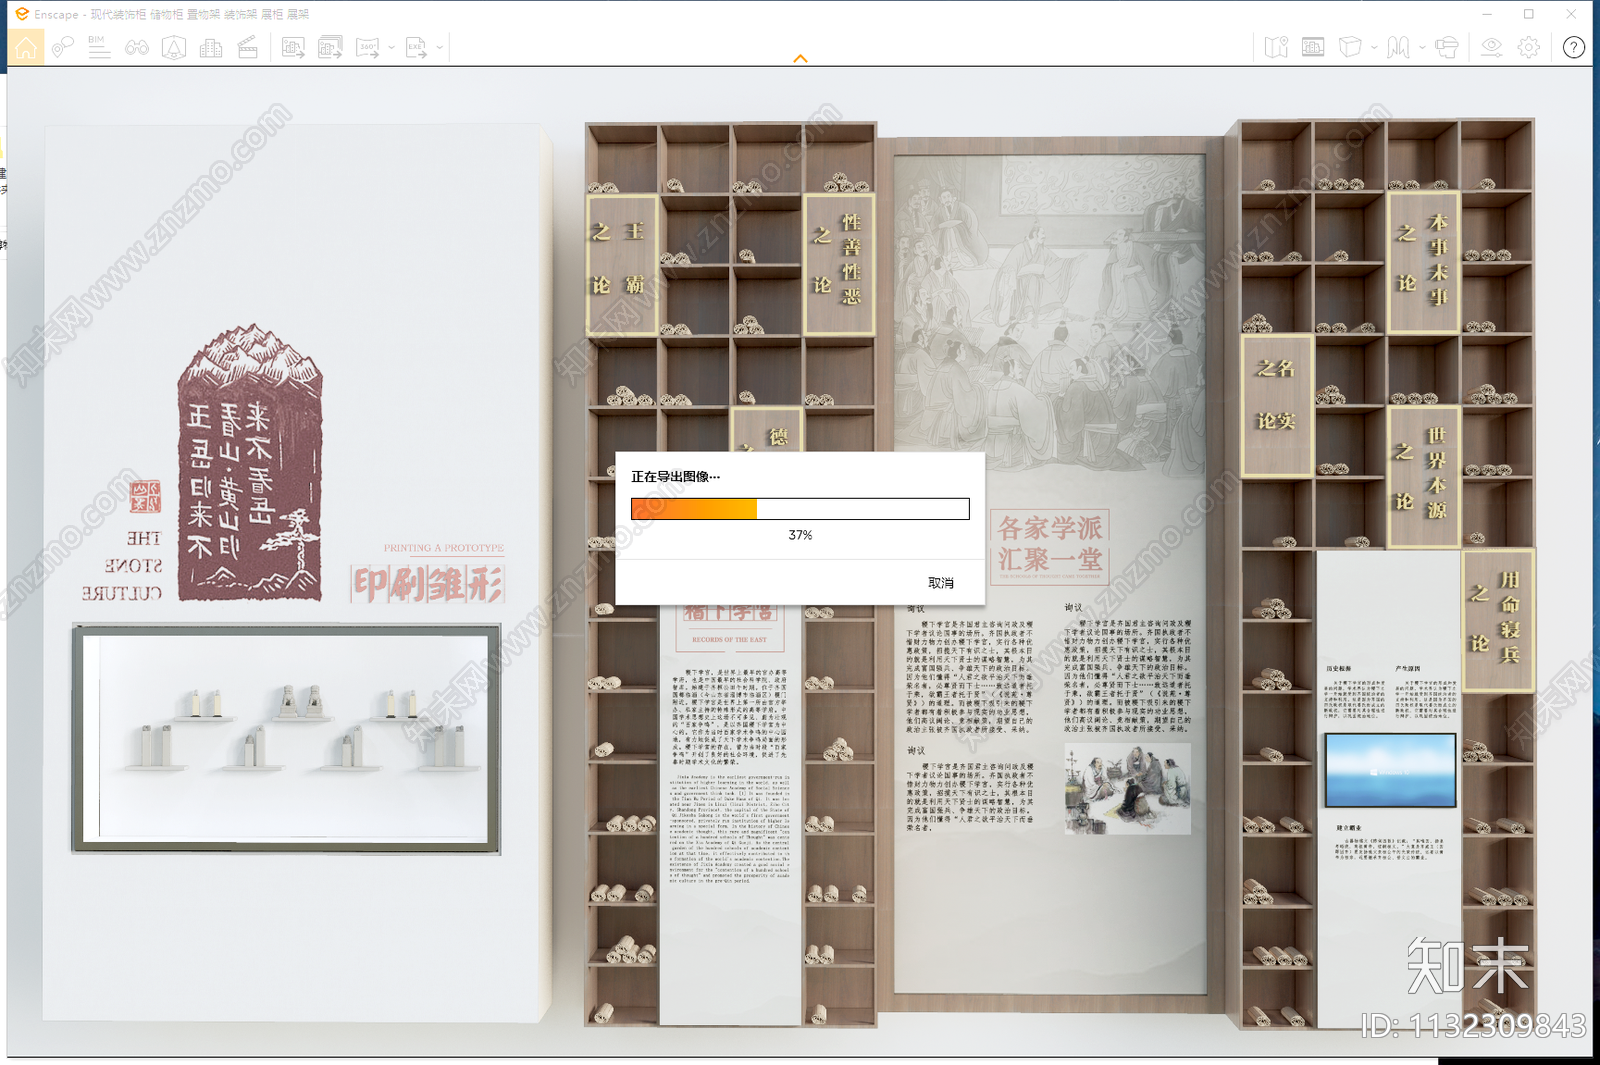Close the Enscape window
Image resolution: width=1600 pixels, height=1065 pixels.
click(1571, 14)
